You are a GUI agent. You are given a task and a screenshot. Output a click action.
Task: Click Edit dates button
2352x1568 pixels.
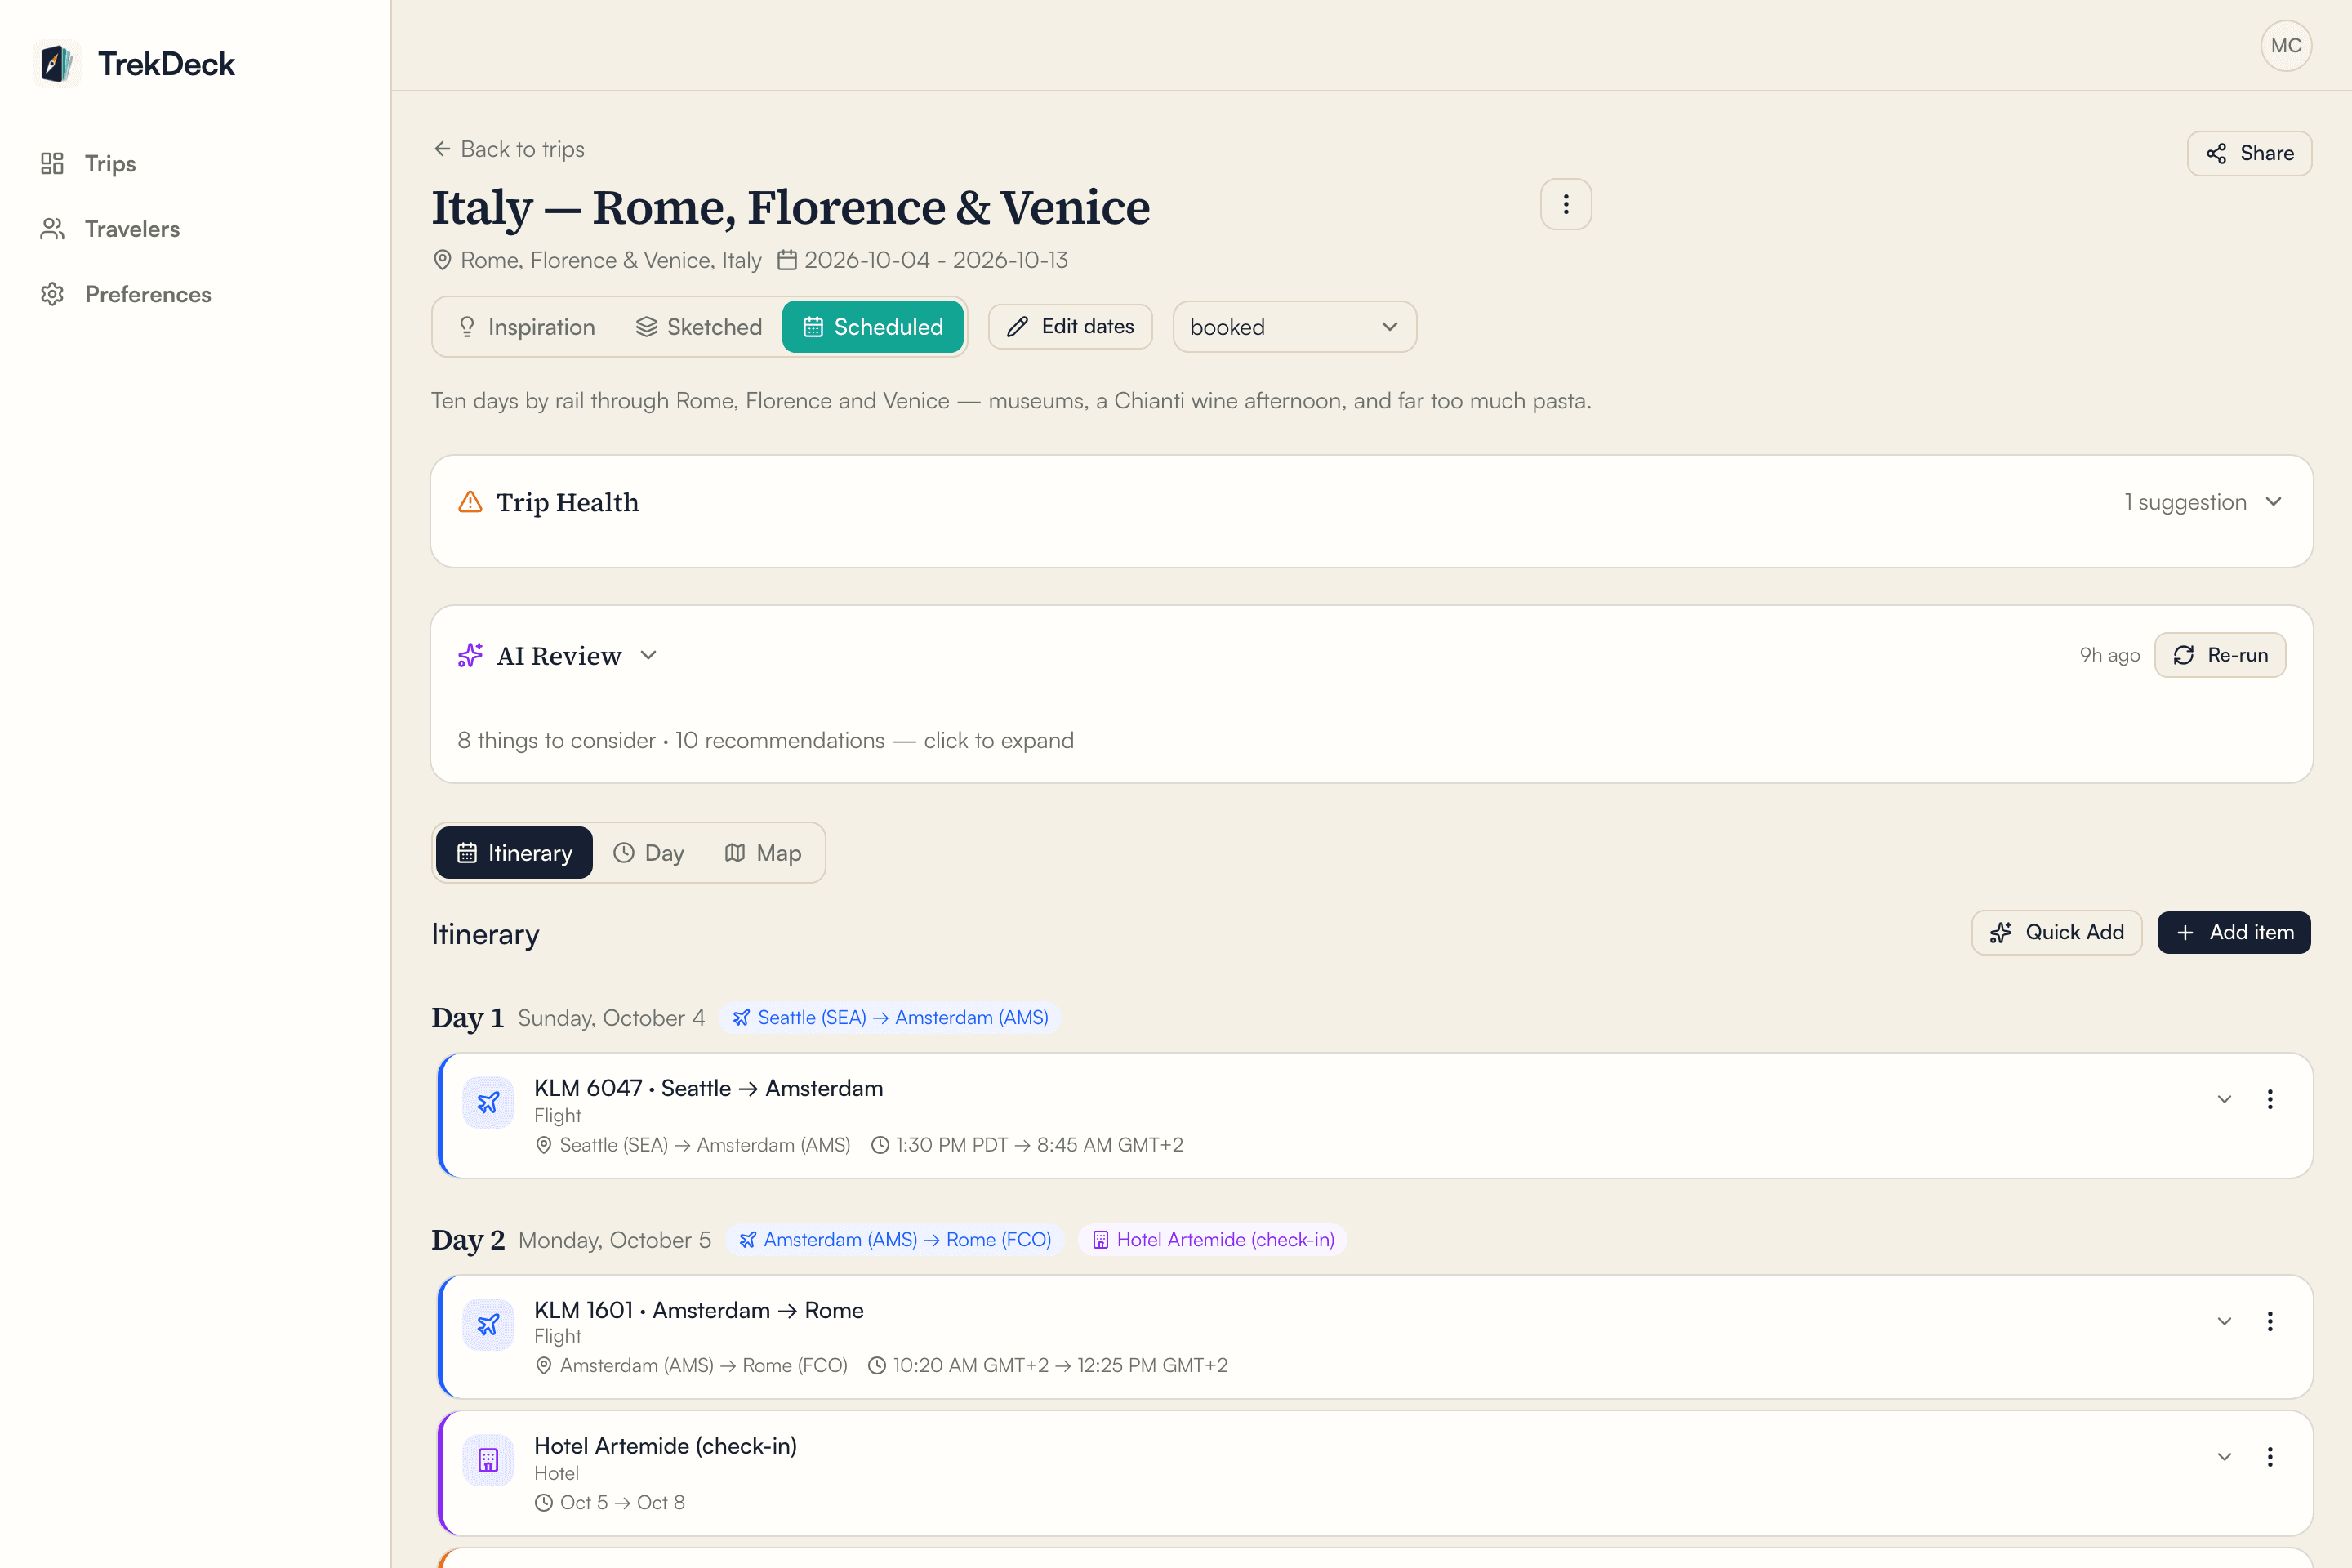pos(1070,327)
